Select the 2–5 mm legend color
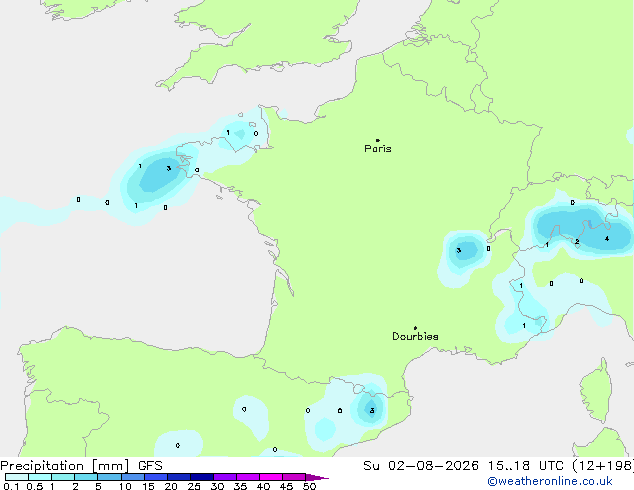 [x=86, y=477]
